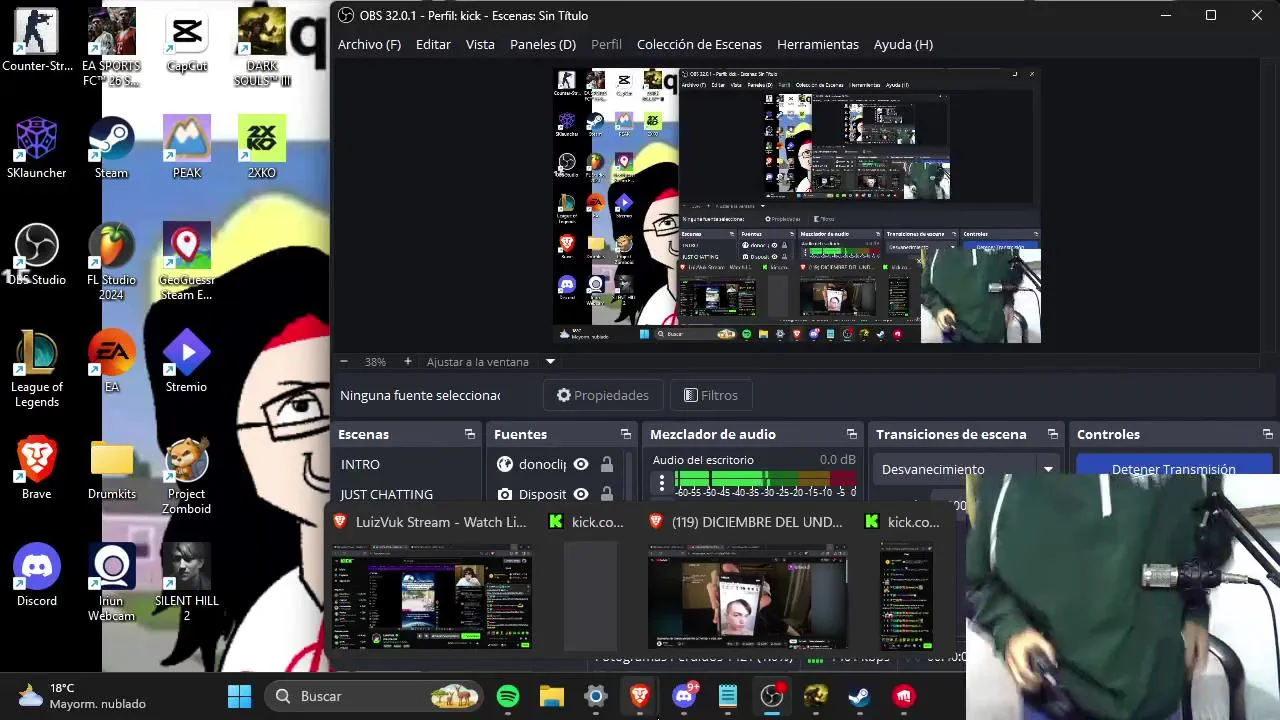
Task: Open Audio del escritorio options menu
Action: (x=661, y=482)
